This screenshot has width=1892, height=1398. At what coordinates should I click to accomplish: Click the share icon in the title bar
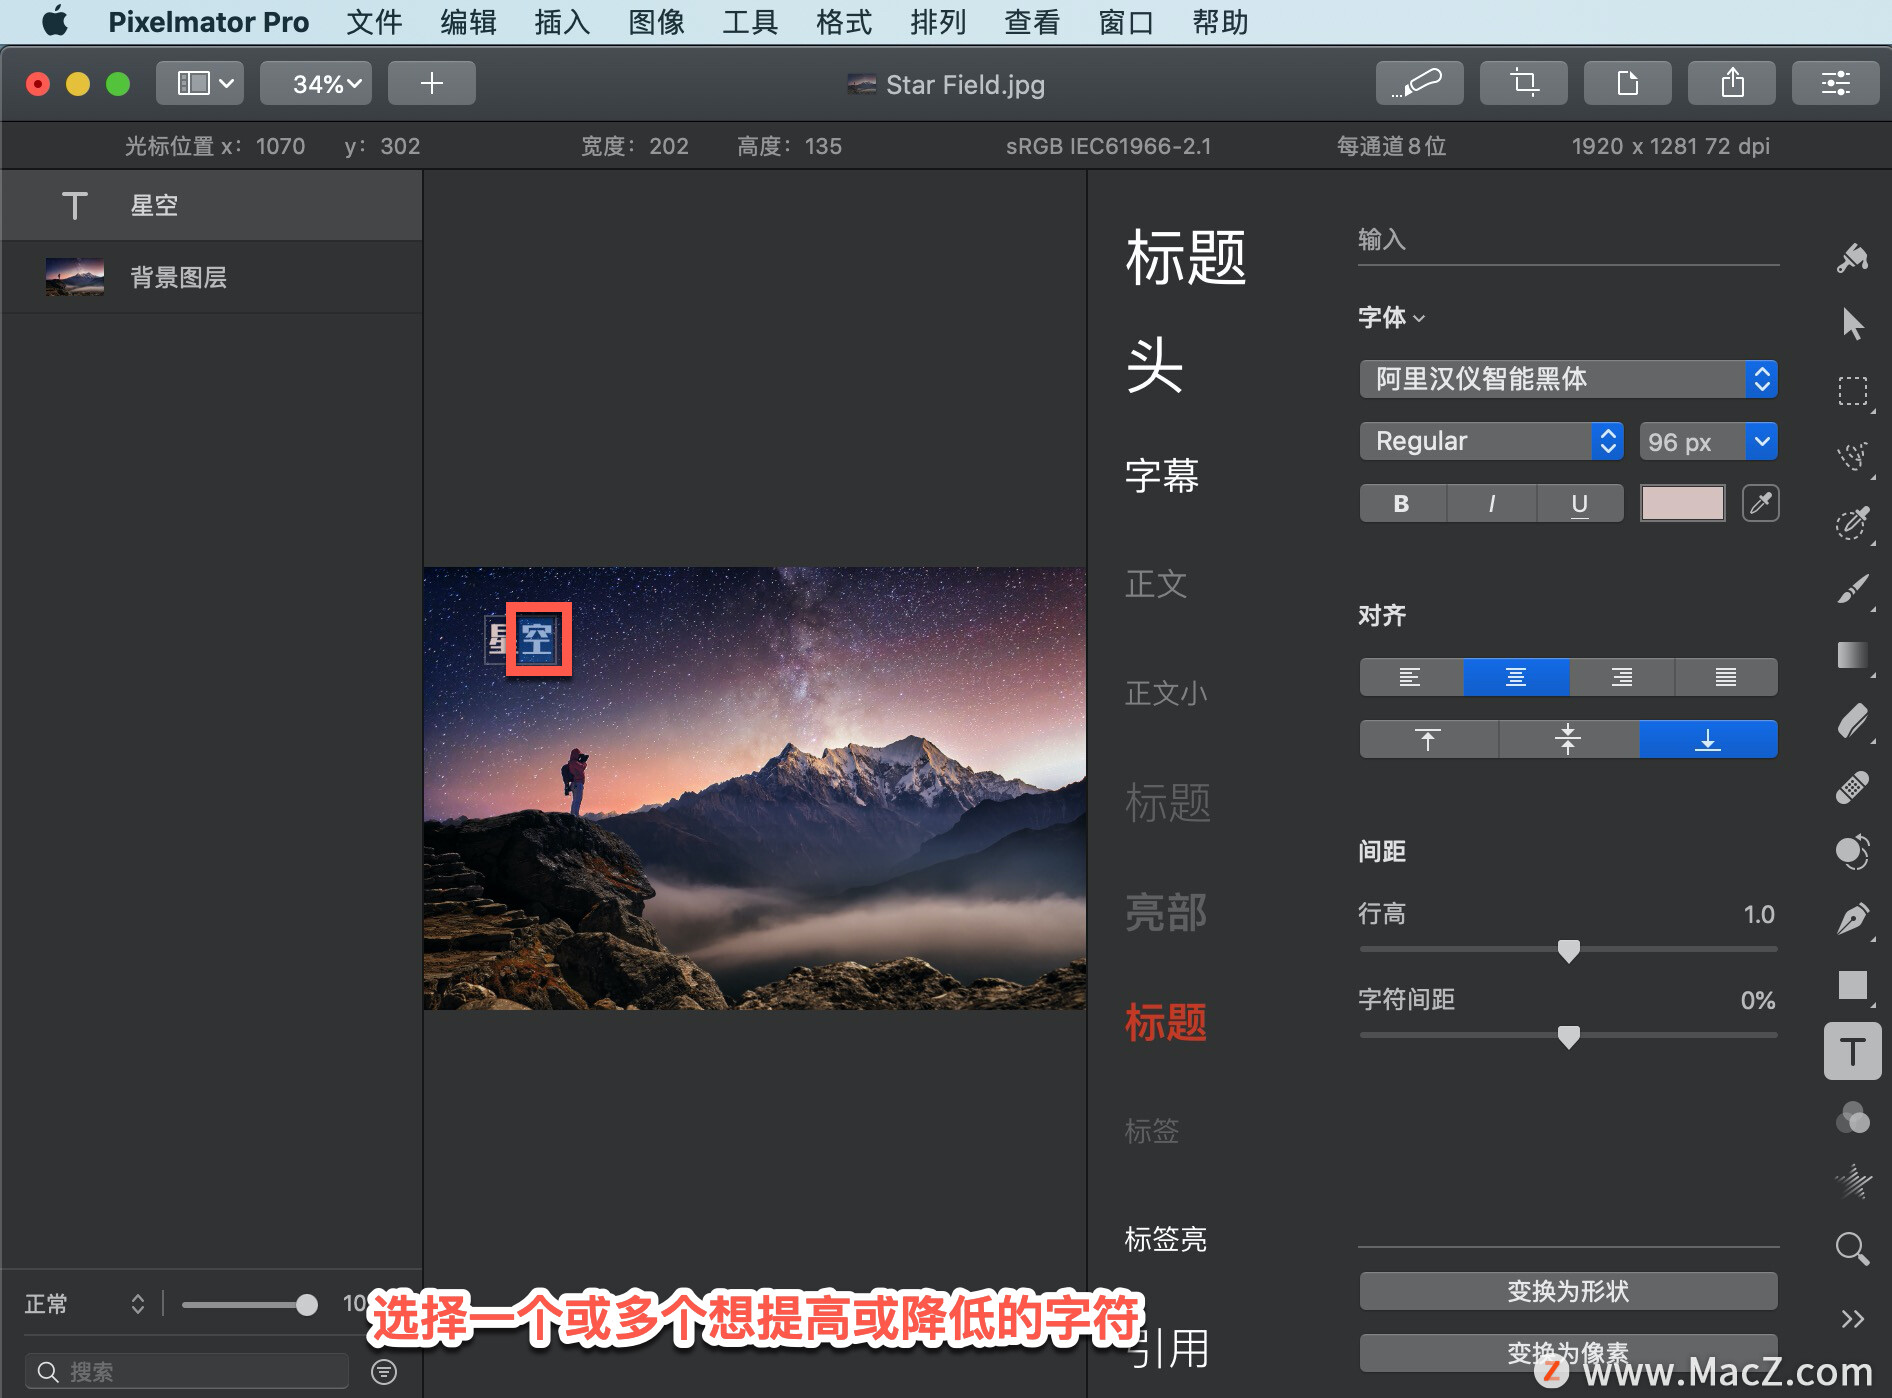pyautogui.click(x=1732, y=83)
